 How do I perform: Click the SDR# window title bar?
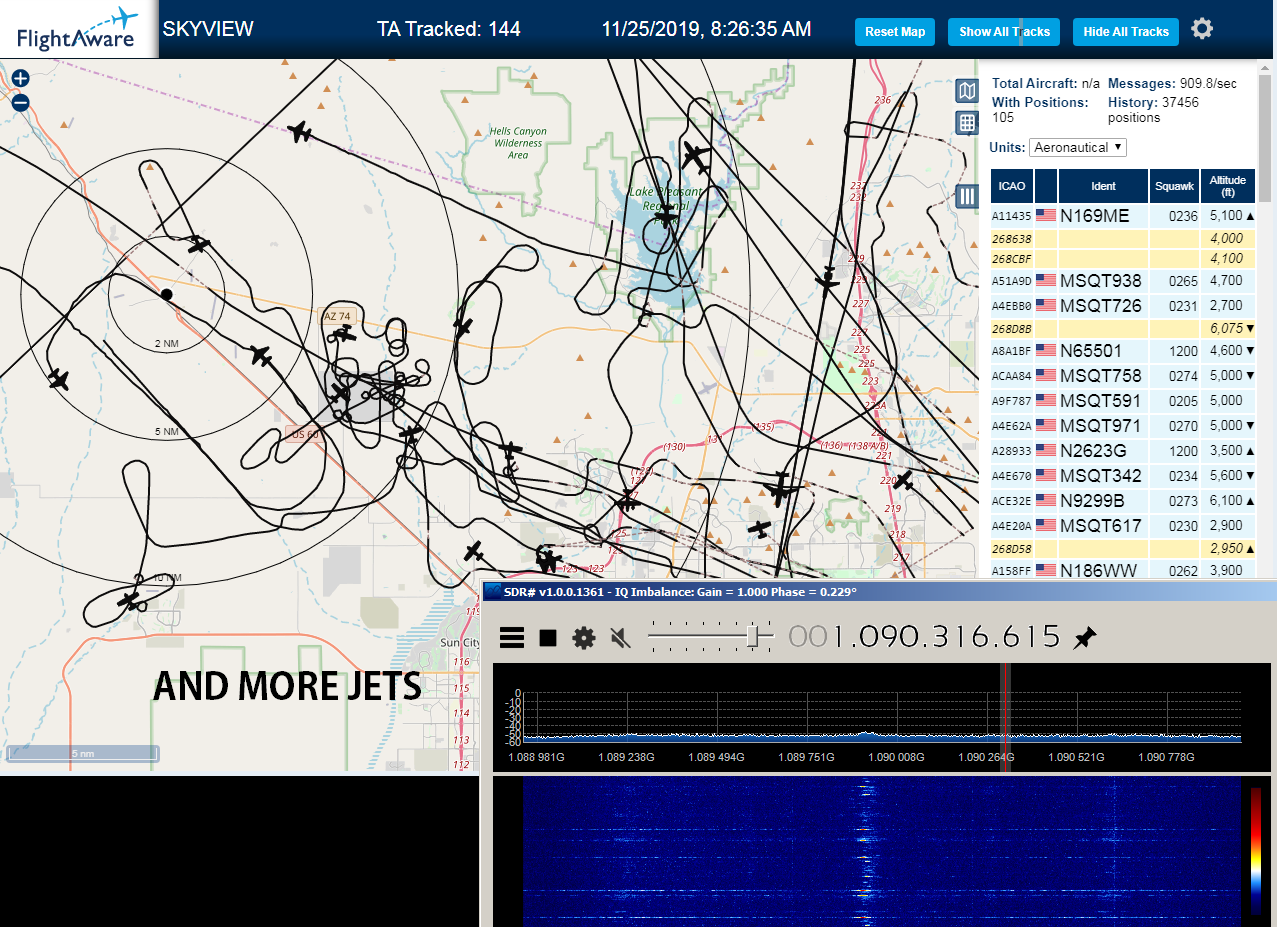[x=879, y=591]
